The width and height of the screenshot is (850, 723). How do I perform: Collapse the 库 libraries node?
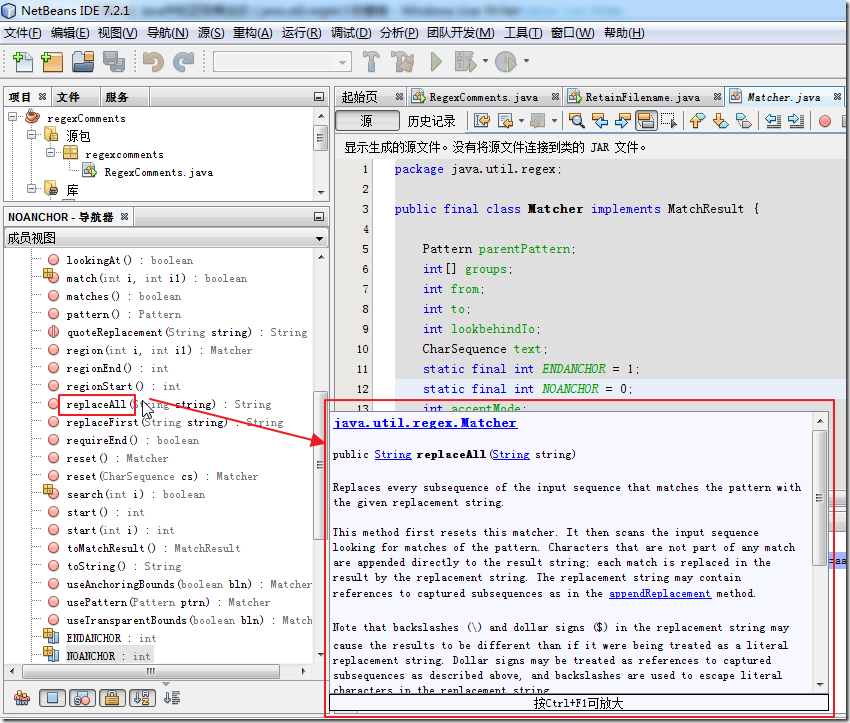[x=31, y=189]
